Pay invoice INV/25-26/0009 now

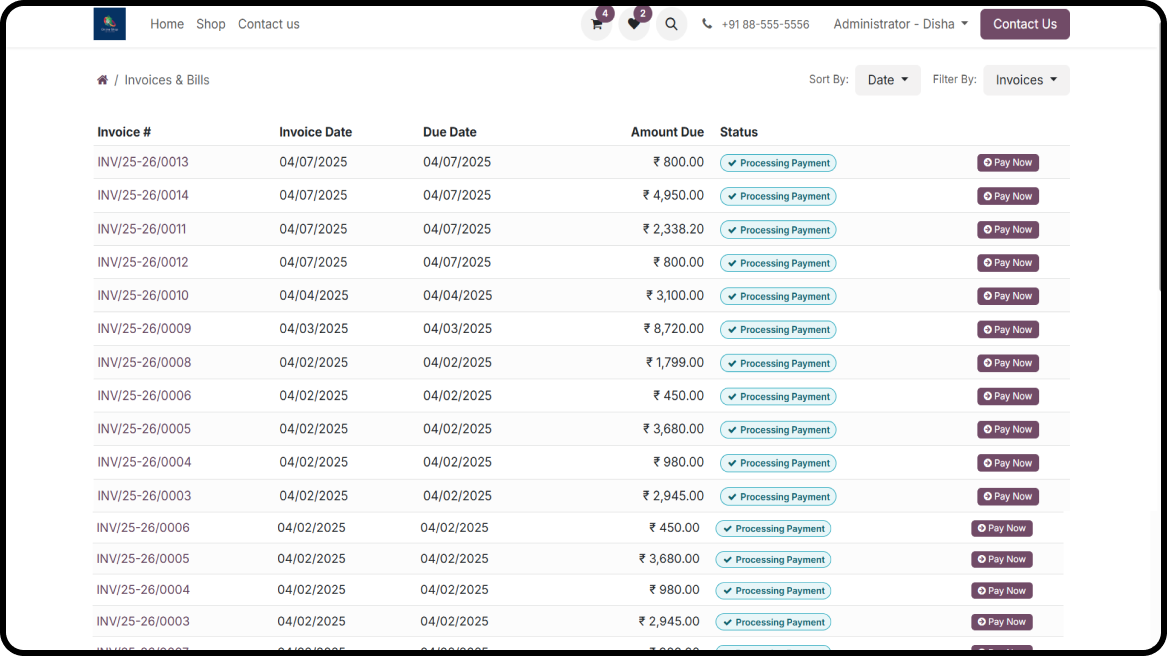point(1007,330)
